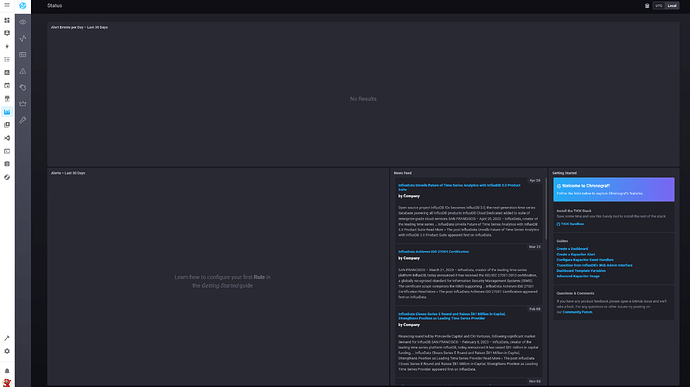Open the settings gear icon in the outer sidebar
The width and height of the screenshot is (690, 387).
click(x=7, y=351)
